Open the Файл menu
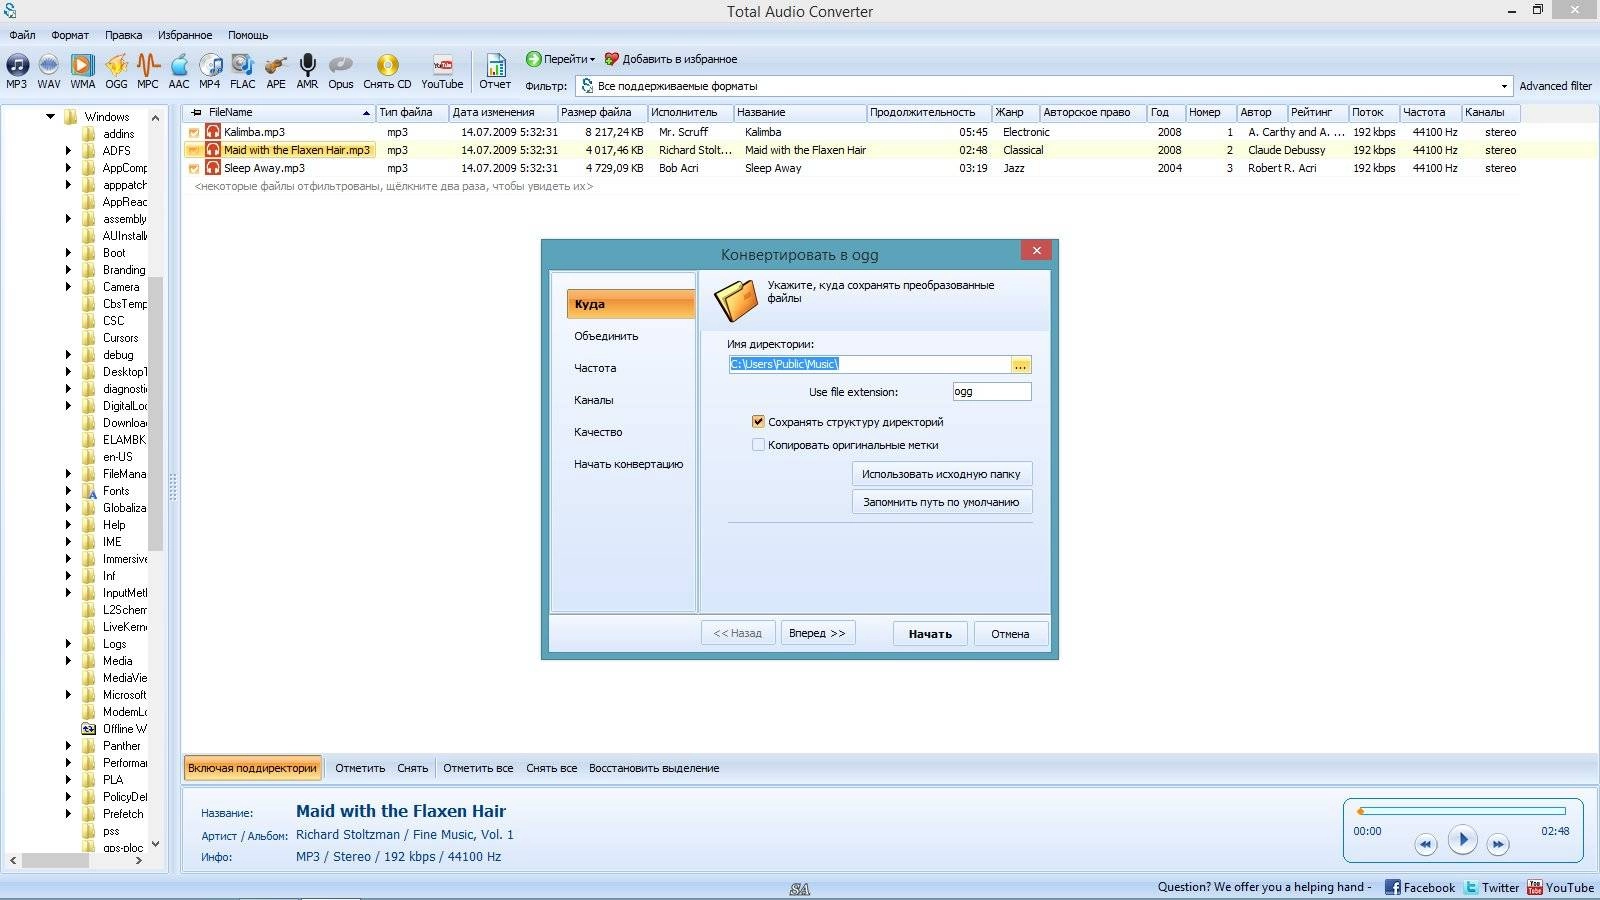 point(22,35)
